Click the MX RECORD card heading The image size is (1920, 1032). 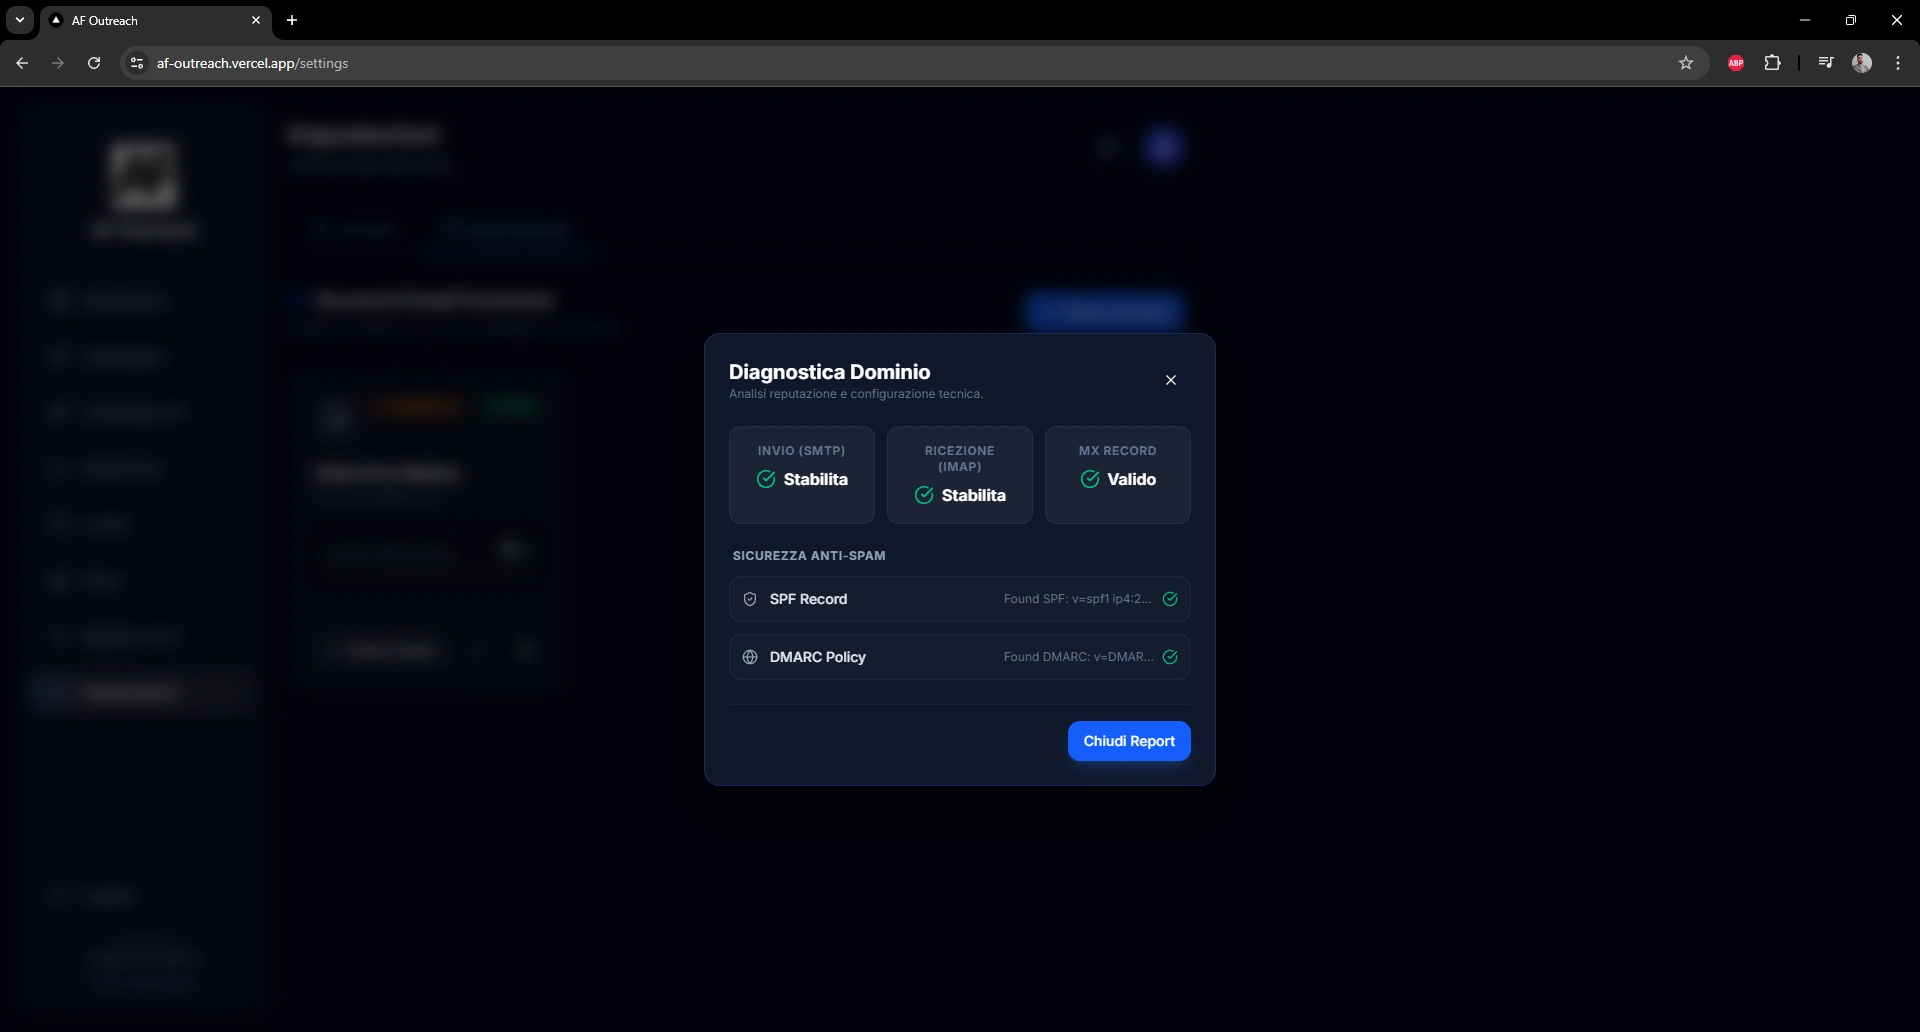(x=1117, y=451)
